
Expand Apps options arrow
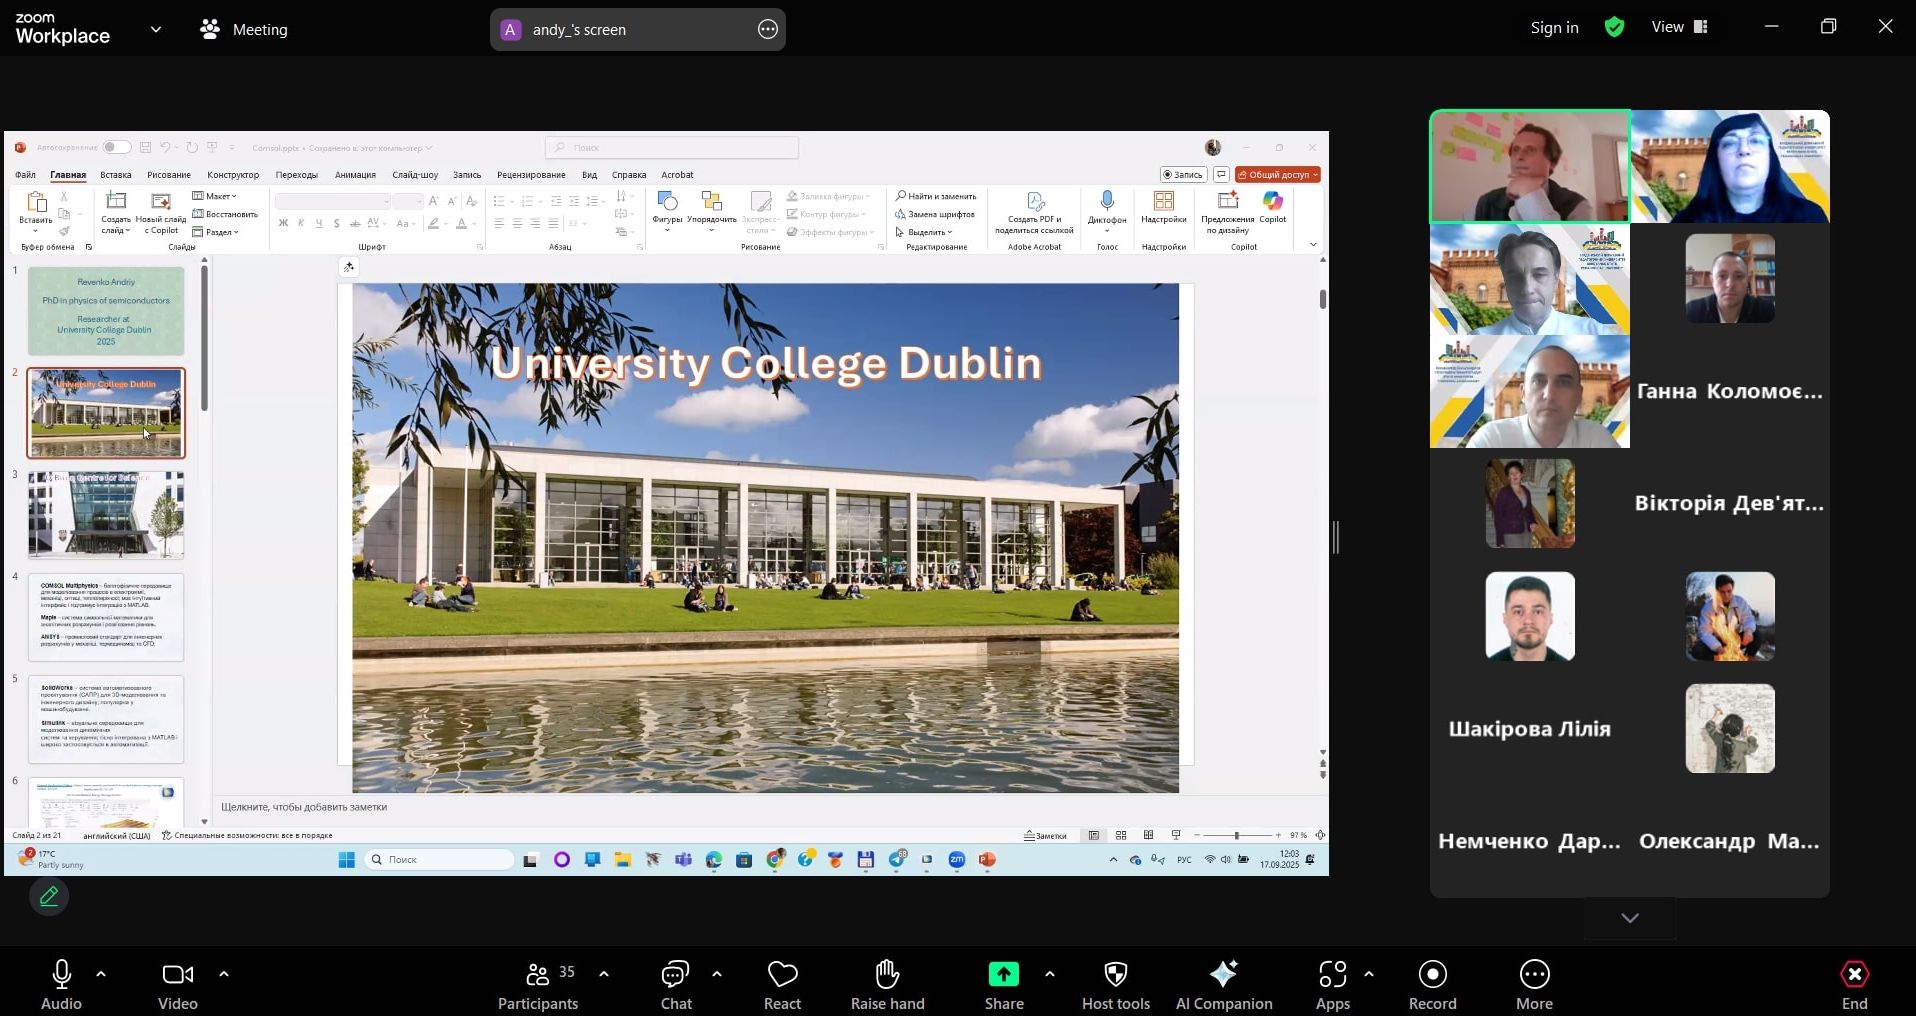point(1368,974)
